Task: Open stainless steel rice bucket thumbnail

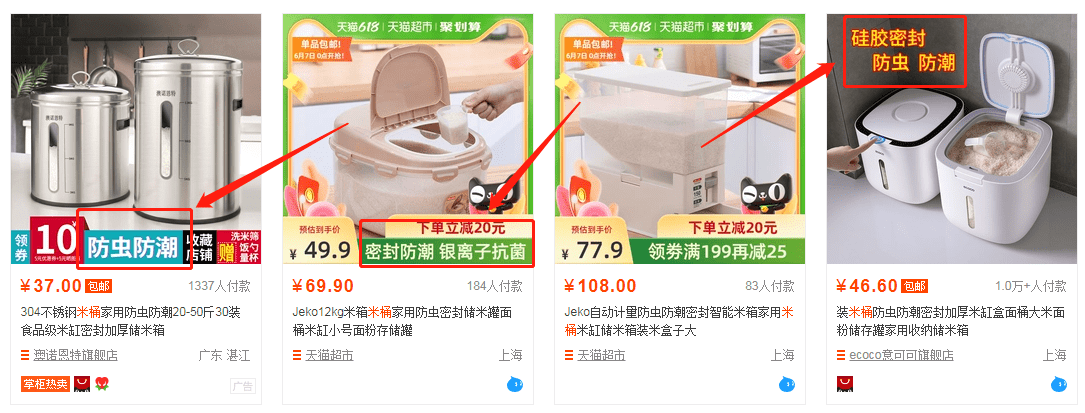Action: (136, 139)
